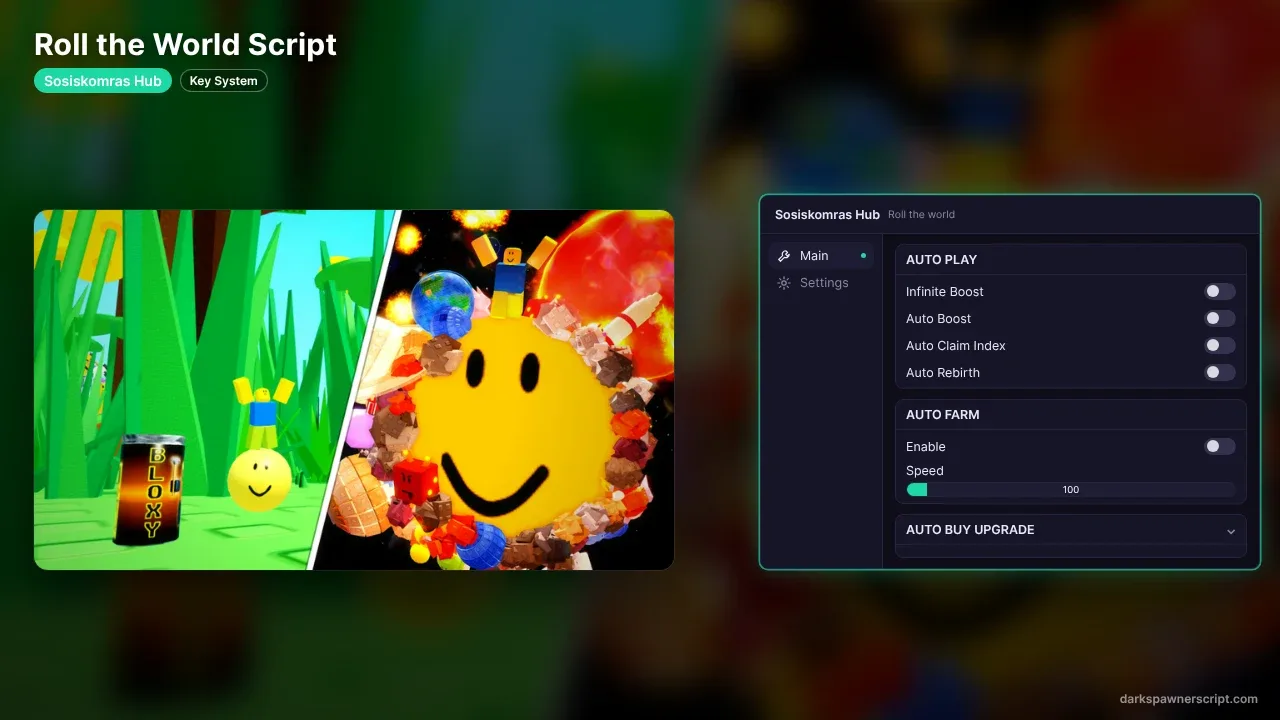Click the Roll the world subtitle
This screenshot has height=720, width=1280.
pos(921,215)
